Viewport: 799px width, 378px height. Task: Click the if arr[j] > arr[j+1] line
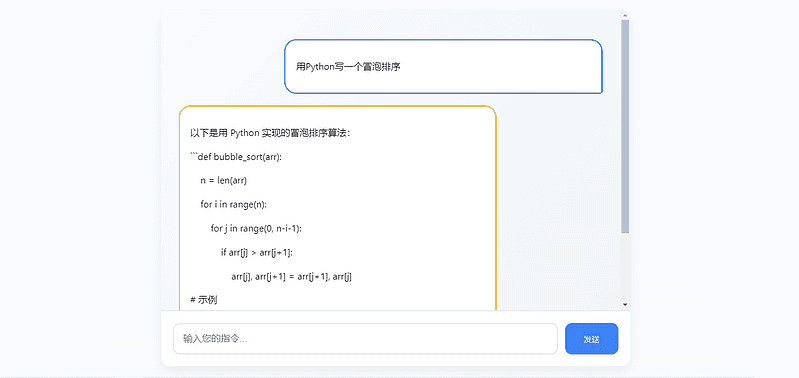click(257, 253)
